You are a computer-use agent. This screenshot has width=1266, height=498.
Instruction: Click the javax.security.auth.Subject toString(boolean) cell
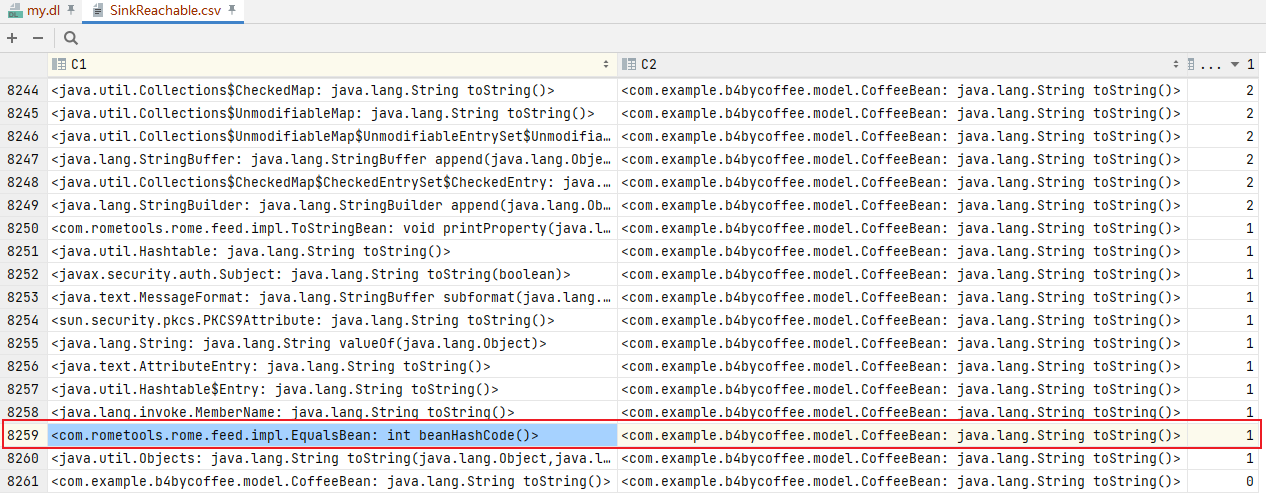[332, 274]
